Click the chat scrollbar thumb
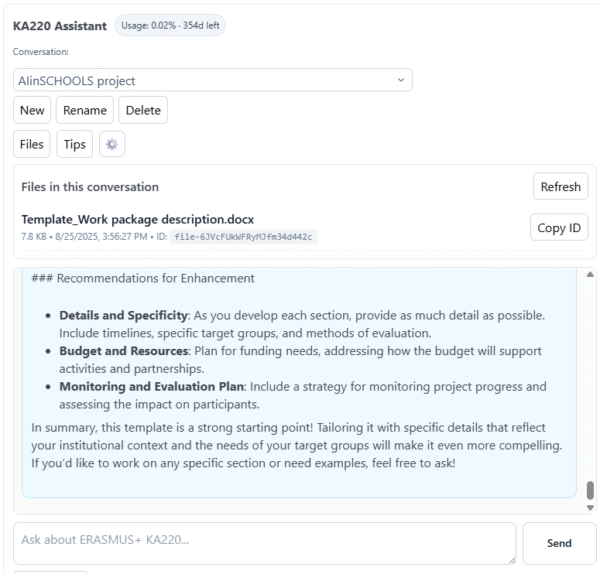Screen dimensions: 600x574 [590, 490]
